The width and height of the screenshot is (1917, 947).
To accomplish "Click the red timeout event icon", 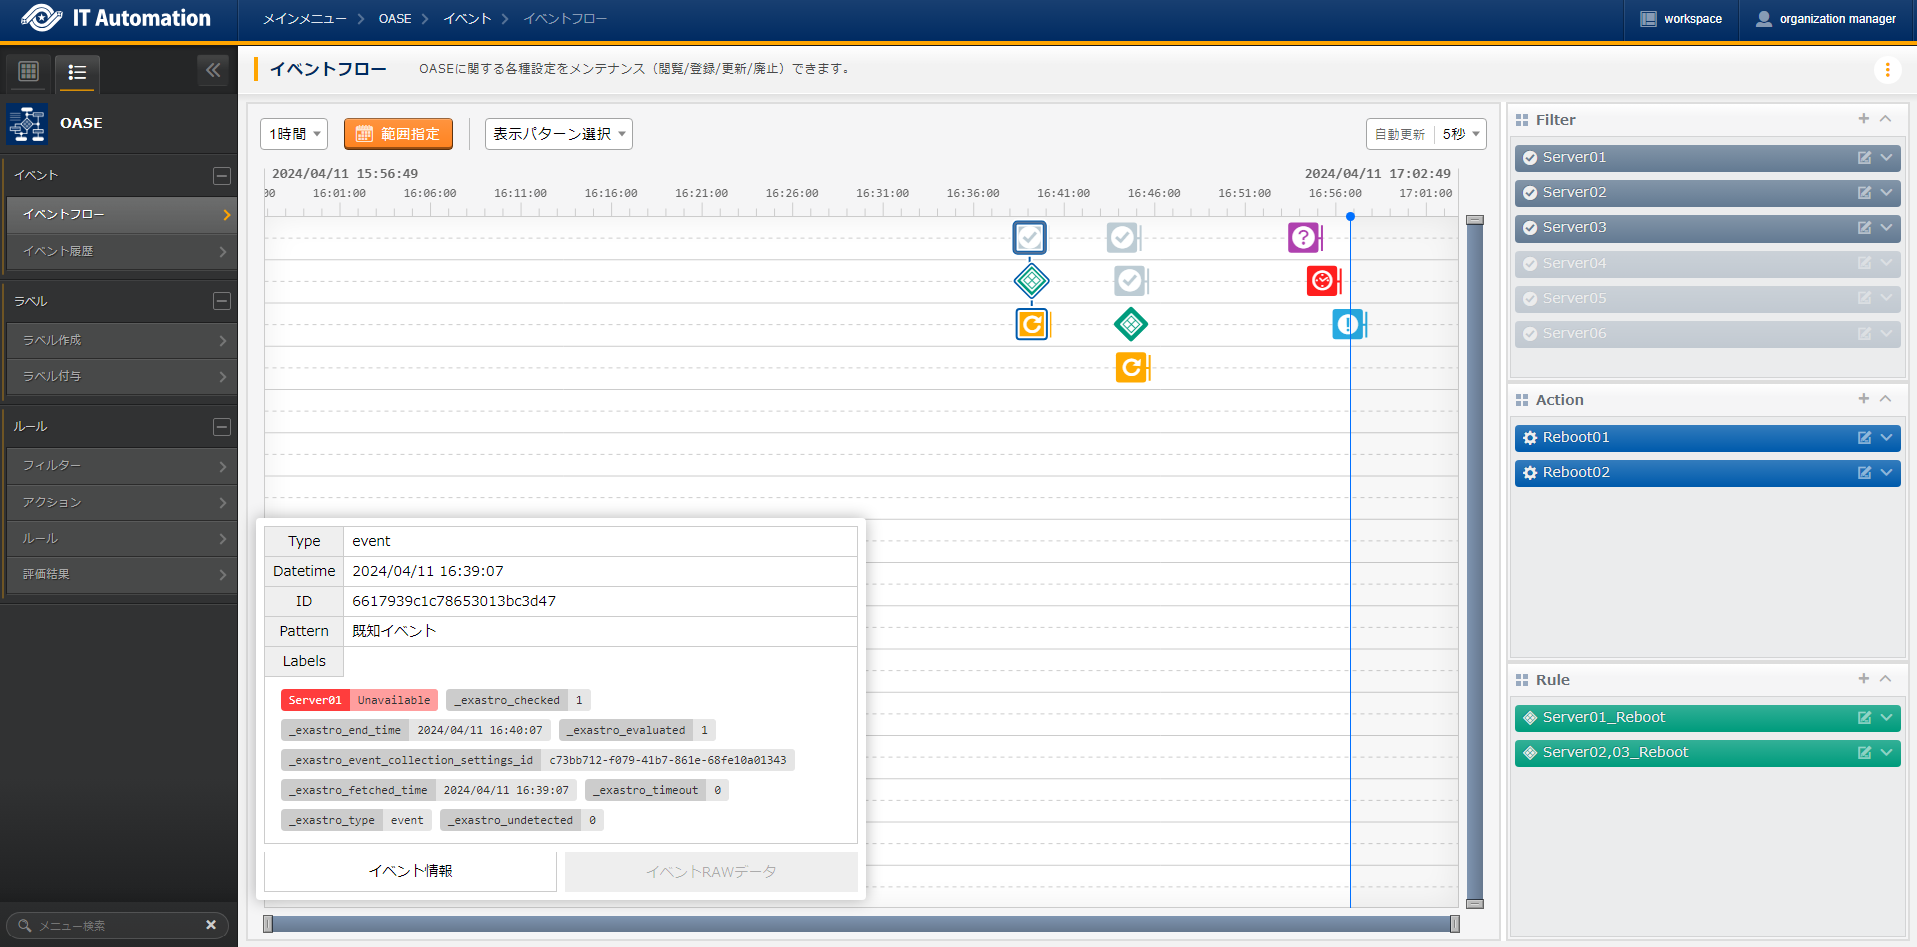I will 1322,281.
